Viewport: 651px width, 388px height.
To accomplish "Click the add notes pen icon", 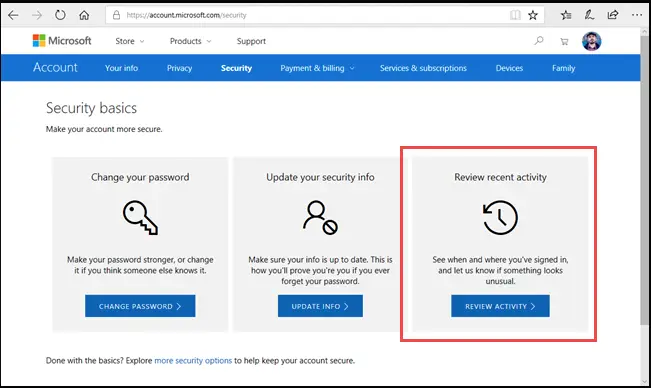I will coord(589,15).
